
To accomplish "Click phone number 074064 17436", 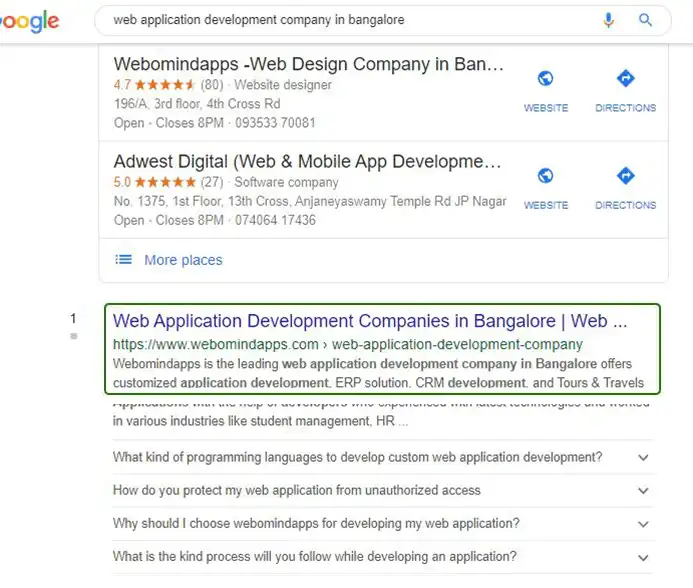I will (275, 220).
